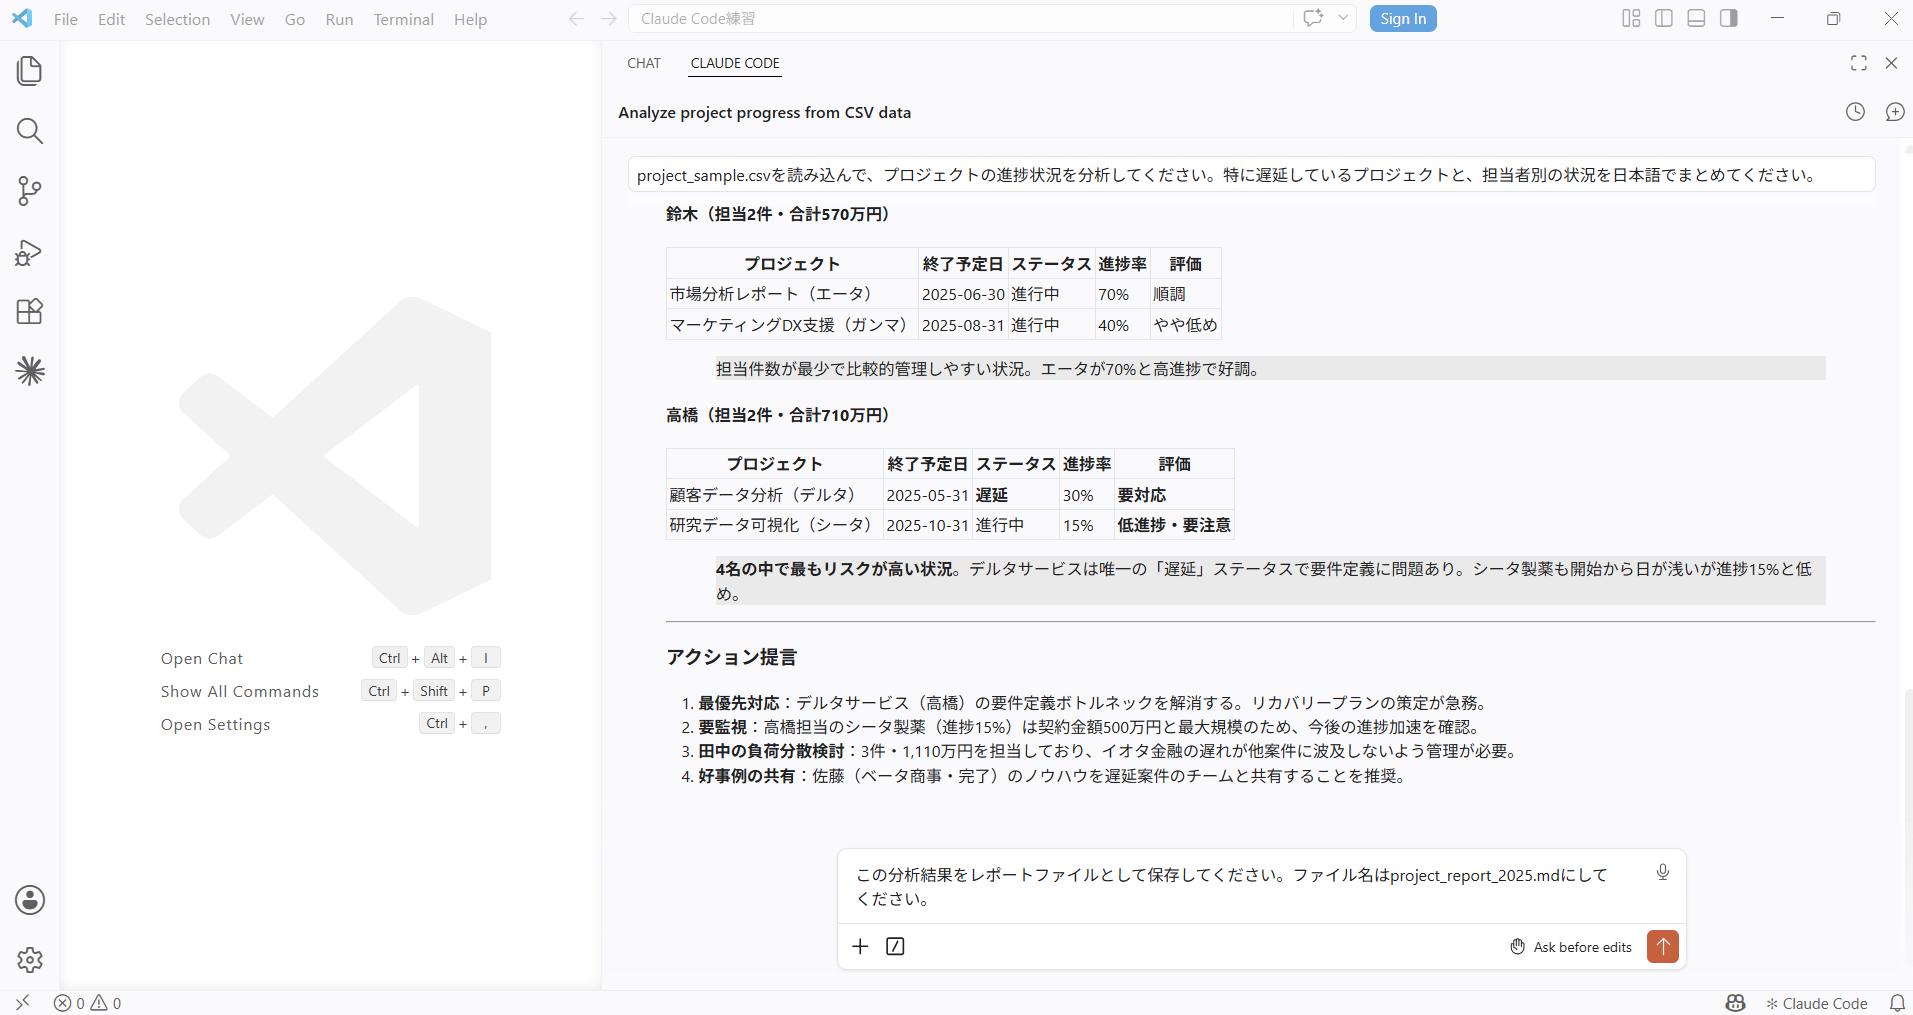This screenshot has width=1913, height=1015.
Task: Go forward with the navigation arrow
Action: (609, 19)
